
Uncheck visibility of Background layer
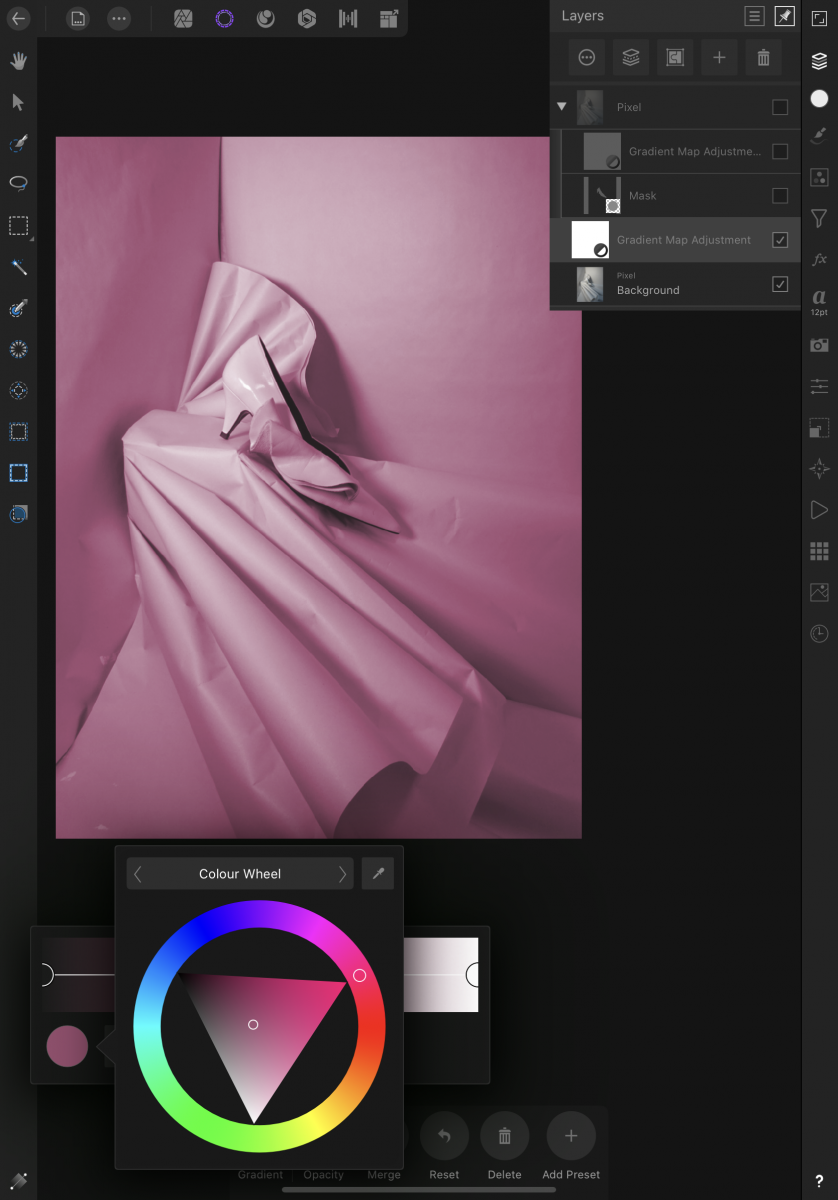click(x=780, y=284)
